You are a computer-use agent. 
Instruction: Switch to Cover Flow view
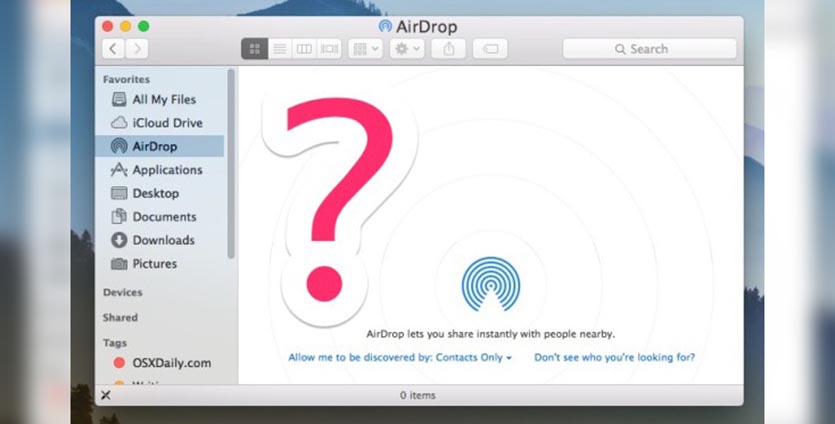click(x=329, y=49)
